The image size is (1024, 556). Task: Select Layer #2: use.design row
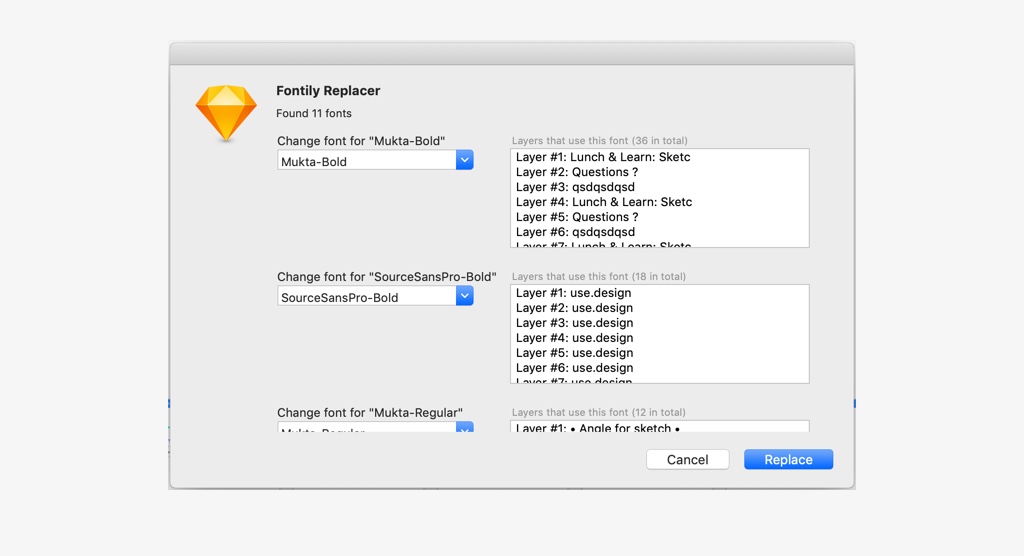tap(660, 308)
